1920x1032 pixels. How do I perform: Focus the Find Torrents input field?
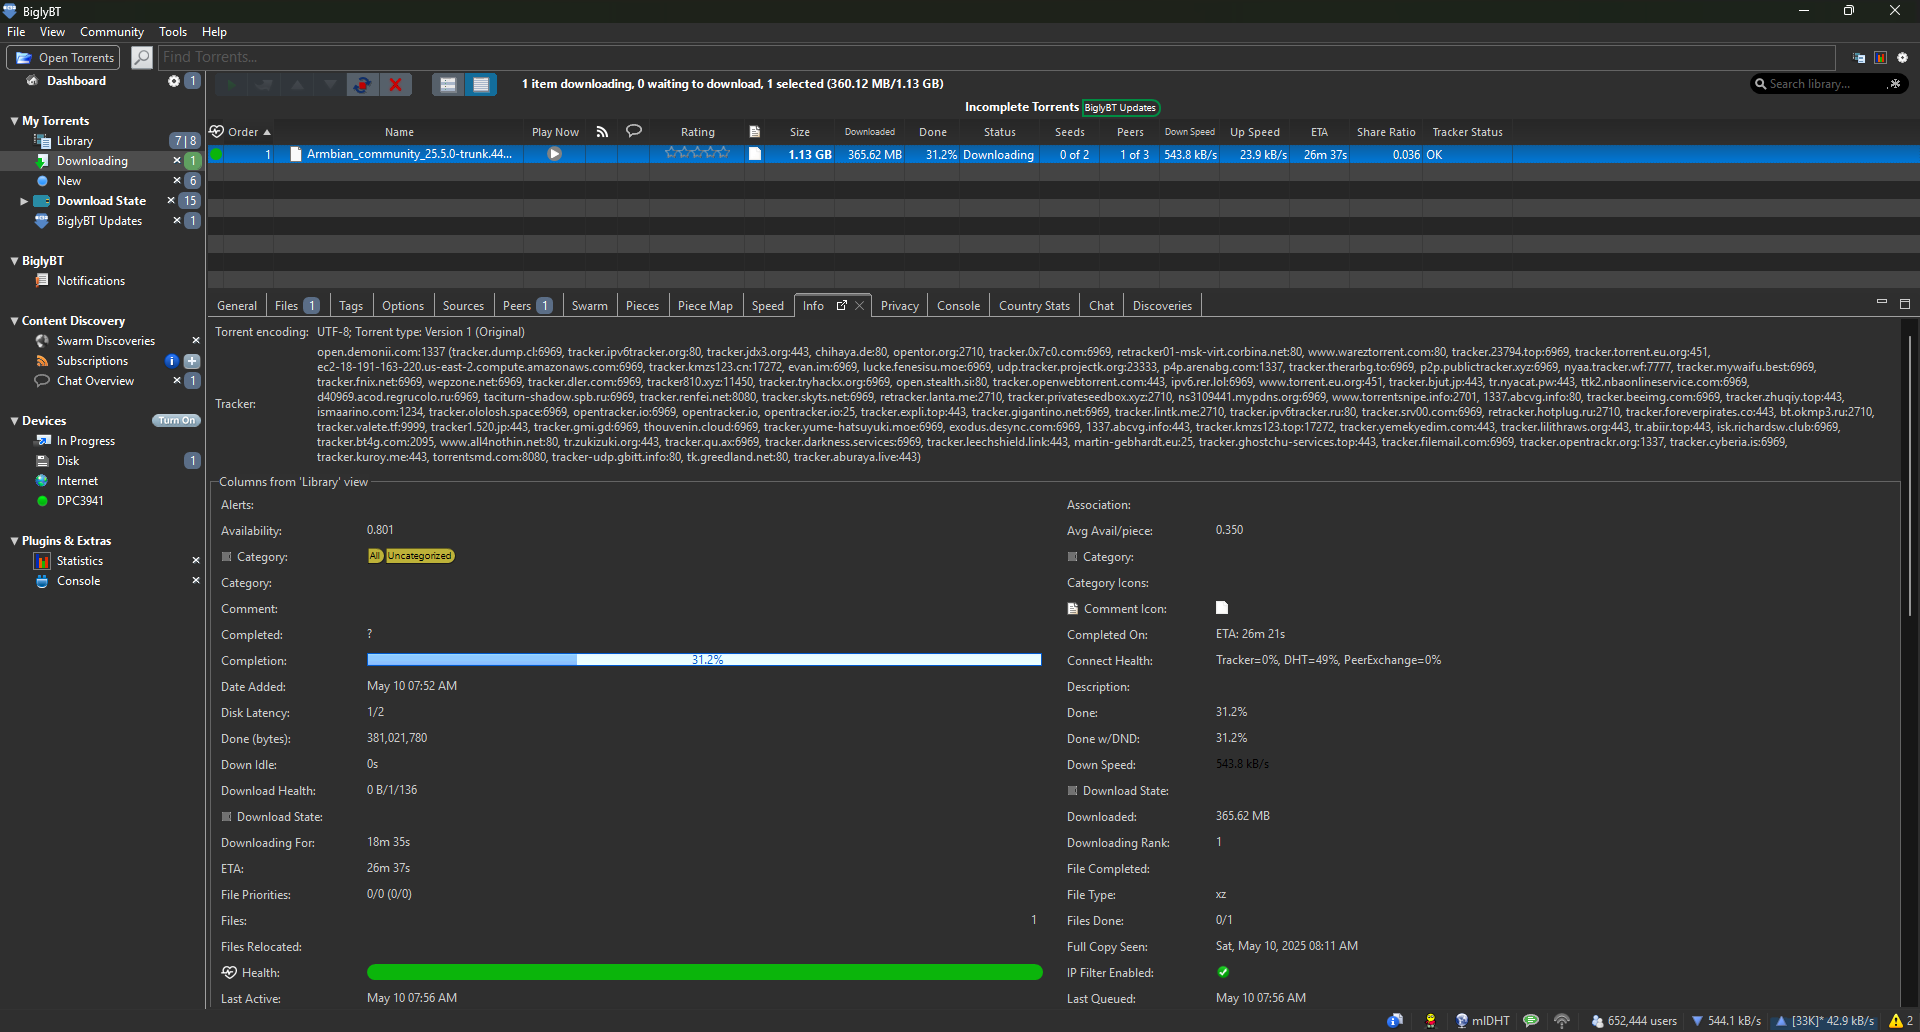996,57
